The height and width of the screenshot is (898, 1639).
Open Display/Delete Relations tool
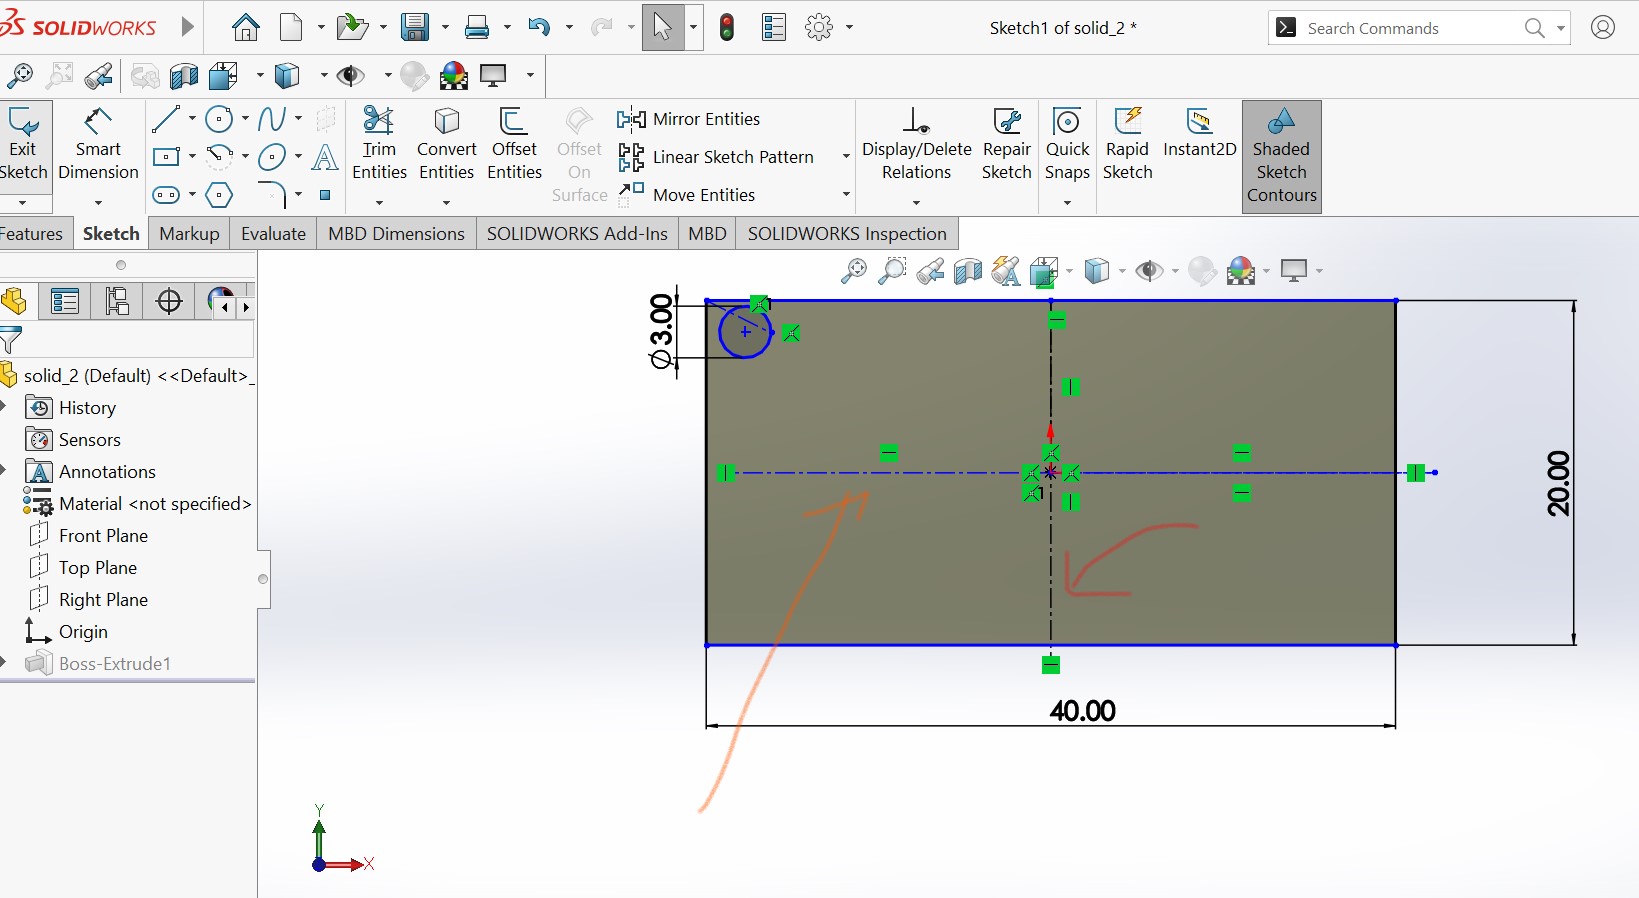click(916, 144)
